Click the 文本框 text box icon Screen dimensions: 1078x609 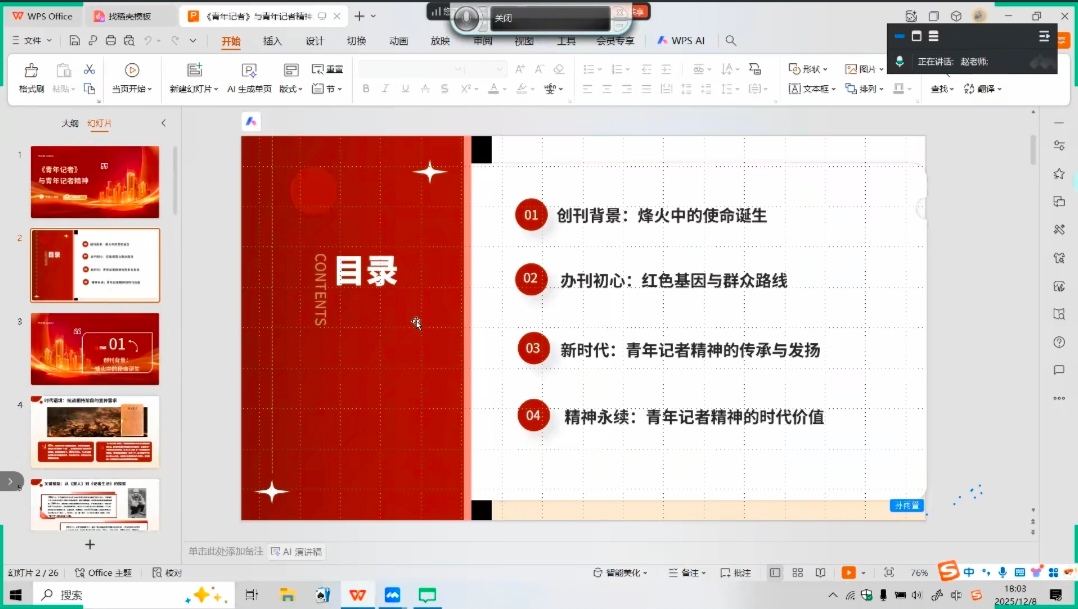tap(794, 89)
